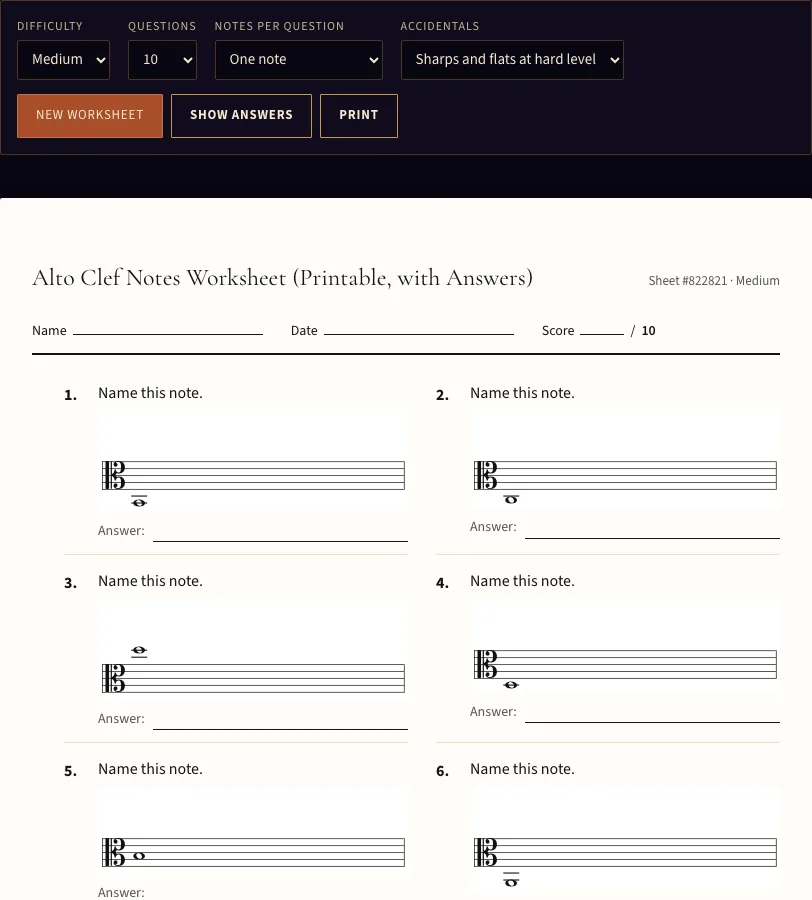Screen dimensions: 812x900
Task: Click question 1 'Name this note.' text
Action: (x=150, y=393)
